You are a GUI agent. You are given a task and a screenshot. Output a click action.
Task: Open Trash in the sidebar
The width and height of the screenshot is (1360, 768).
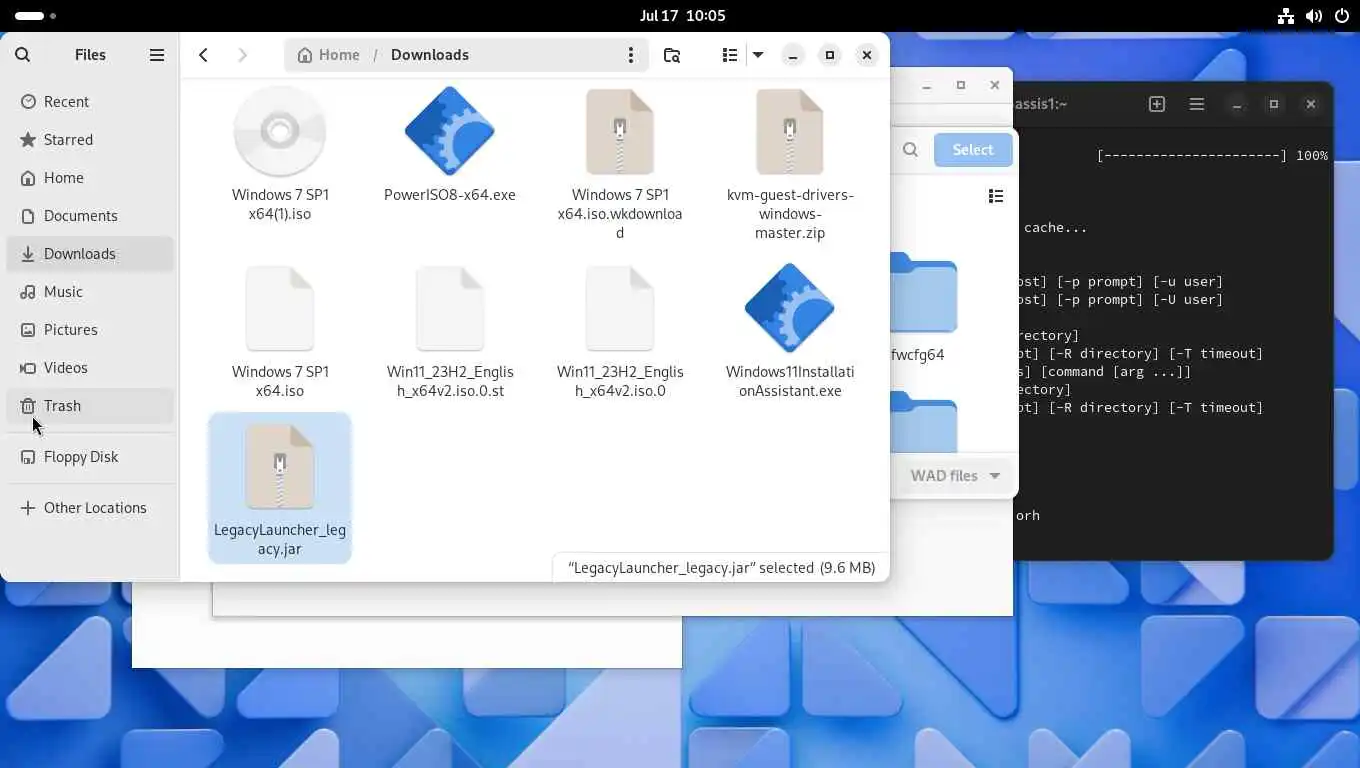point(90,406)
